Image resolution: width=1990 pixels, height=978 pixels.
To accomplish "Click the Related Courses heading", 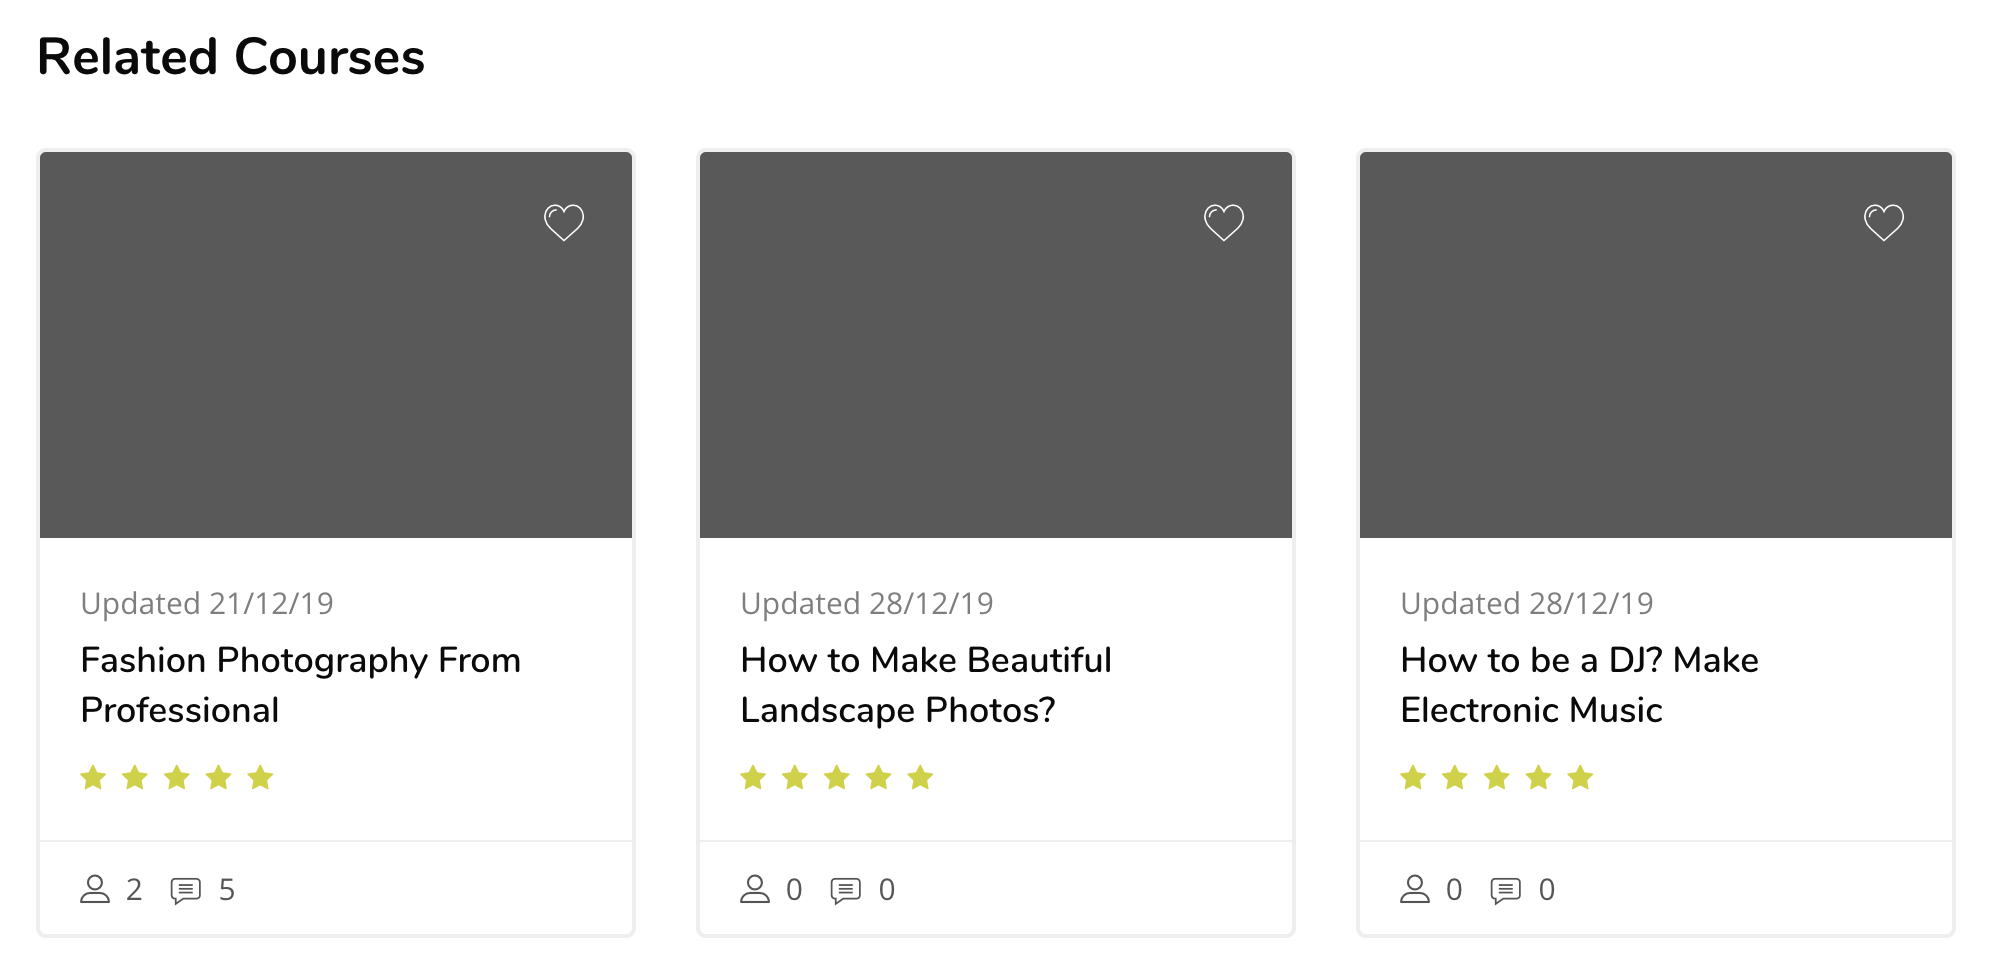I will click(x=231, y=56).
